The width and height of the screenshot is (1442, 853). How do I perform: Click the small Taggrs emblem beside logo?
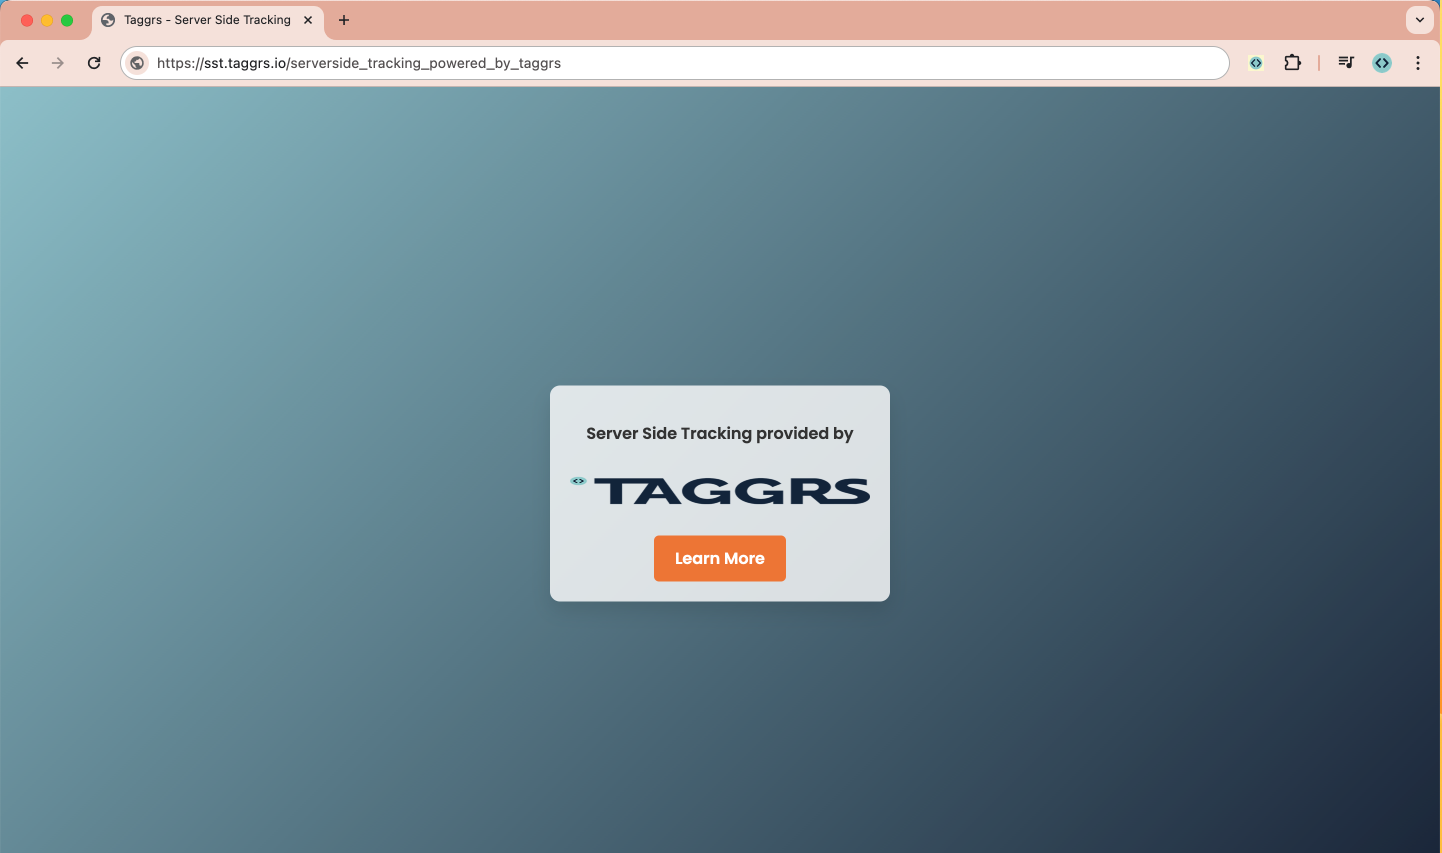[x=578, y=481]
